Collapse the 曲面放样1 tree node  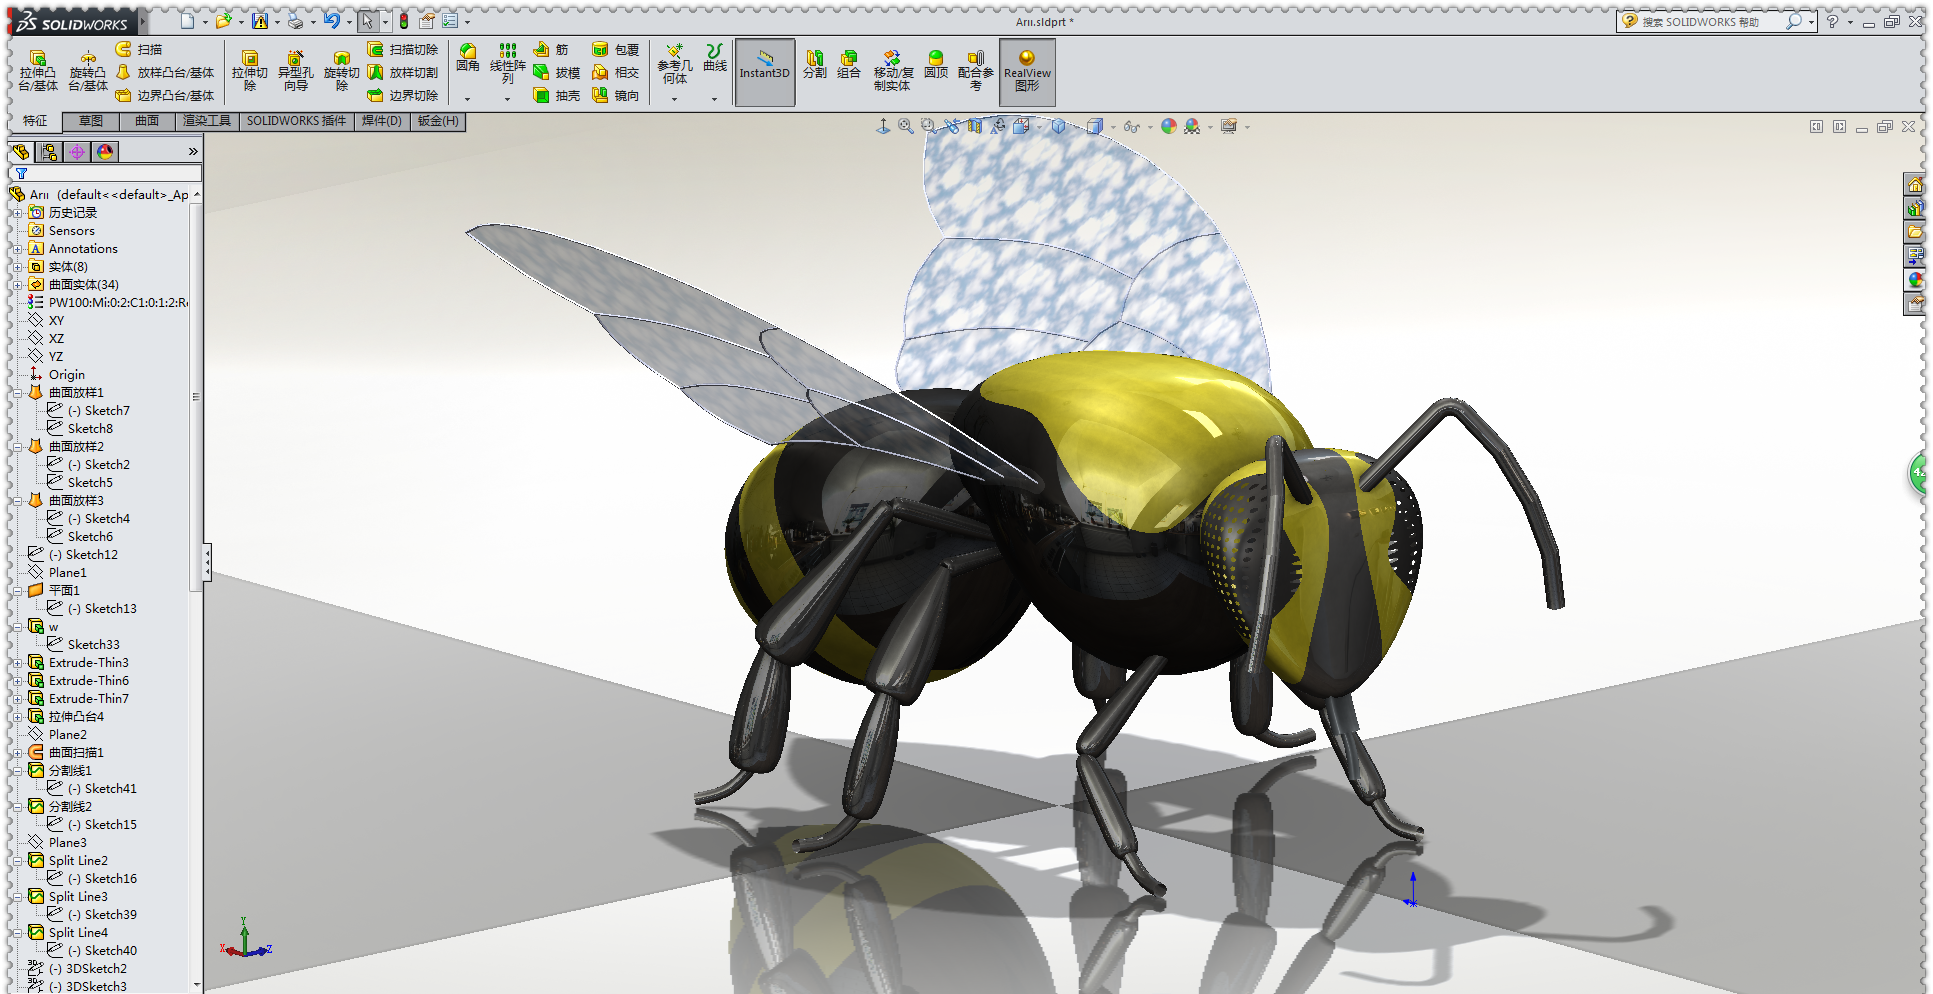pyautogui.click(x=17, y=393)
